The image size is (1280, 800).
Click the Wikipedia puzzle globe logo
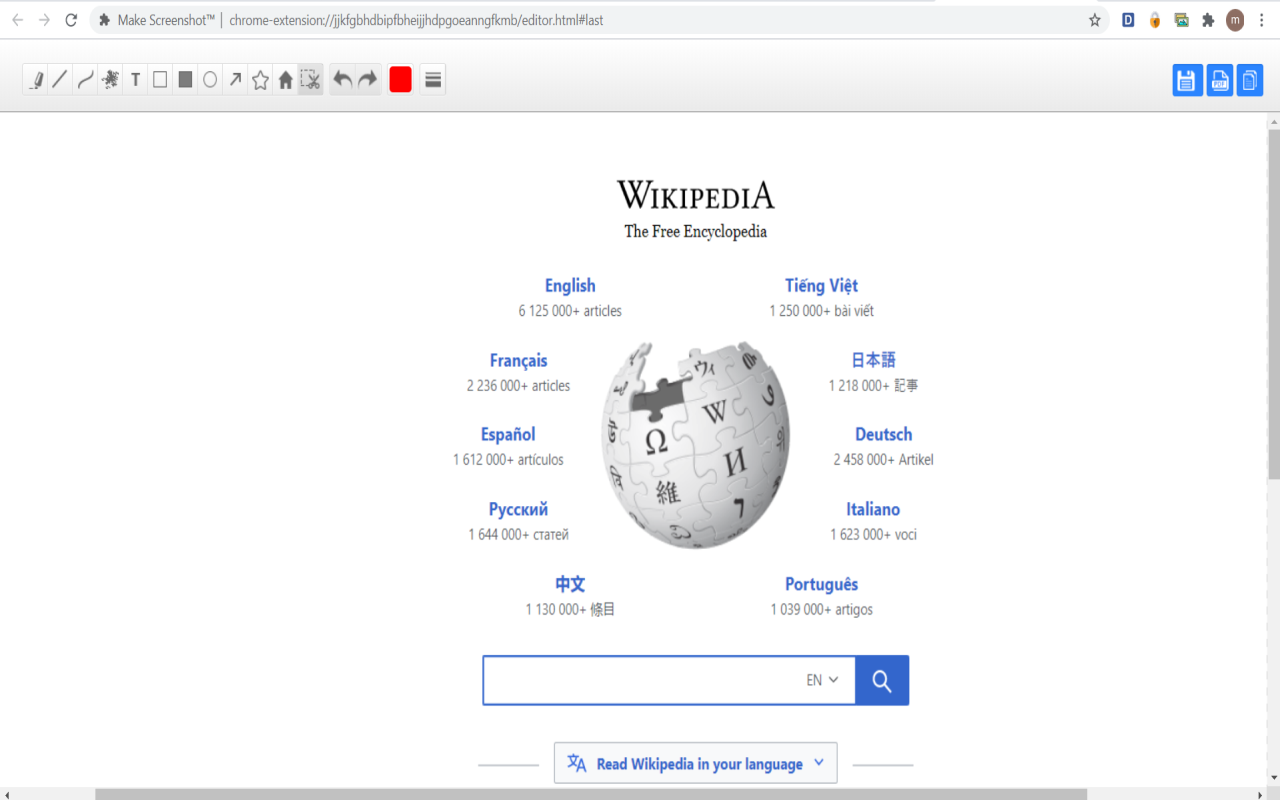695,445
